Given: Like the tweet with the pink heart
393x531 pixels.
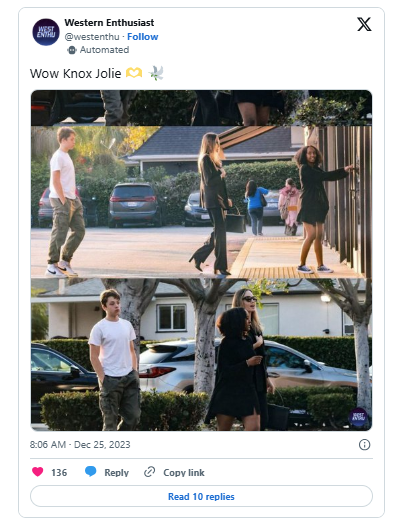Looking at the screenshot, I should click(38, 472).
